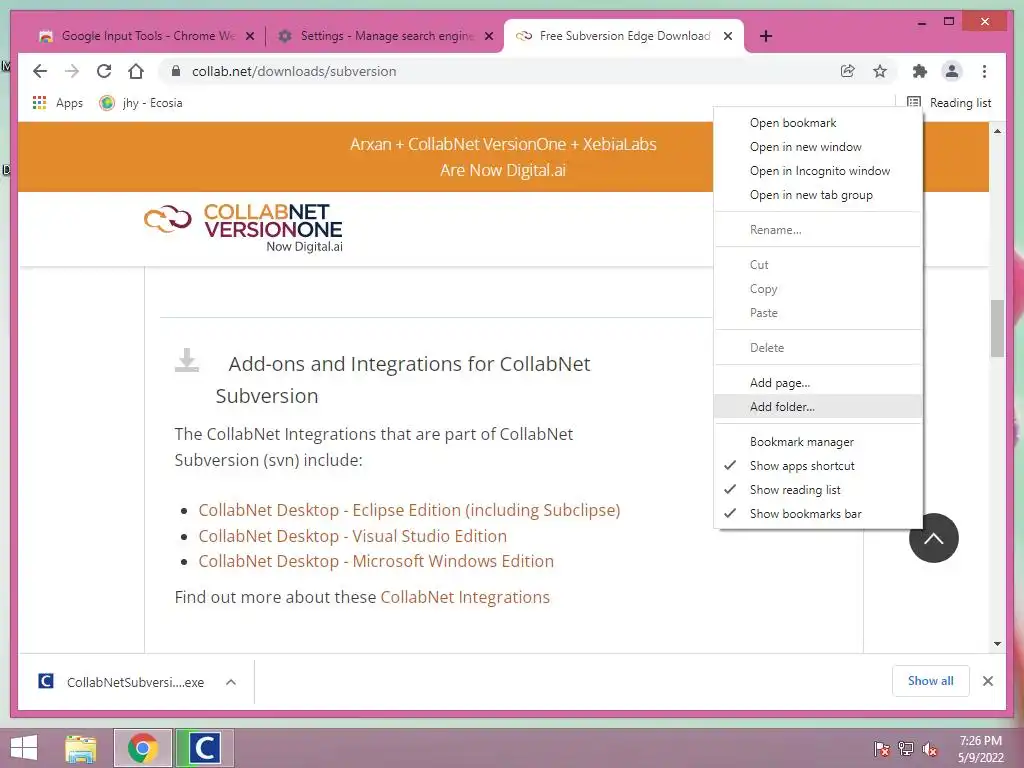Image resolution: width=1024 pixels, height=768 pixels.
Task: Open Bookmark manager from menu
Action: point(818,442)
